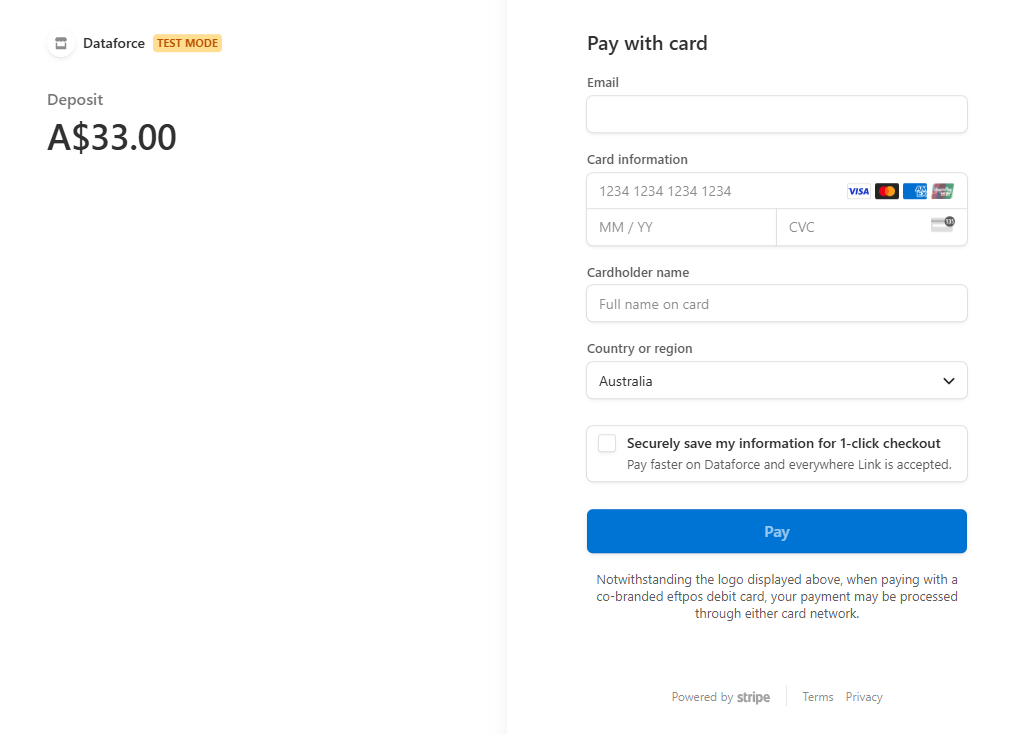
Task: Click the Dataforce storefront logo icon
Action: (61, 43)
